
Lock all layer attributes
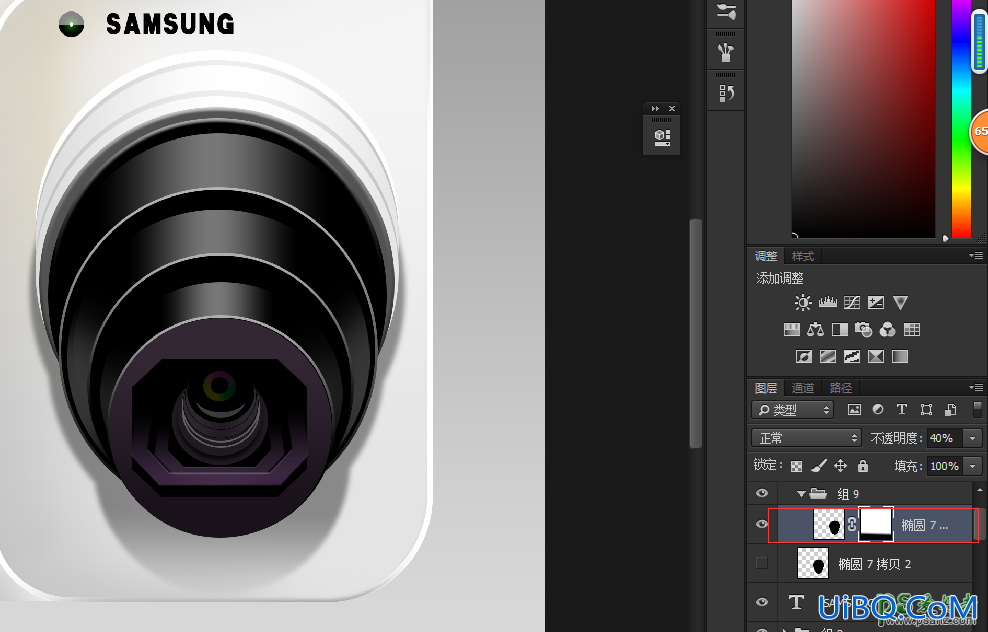863,466
